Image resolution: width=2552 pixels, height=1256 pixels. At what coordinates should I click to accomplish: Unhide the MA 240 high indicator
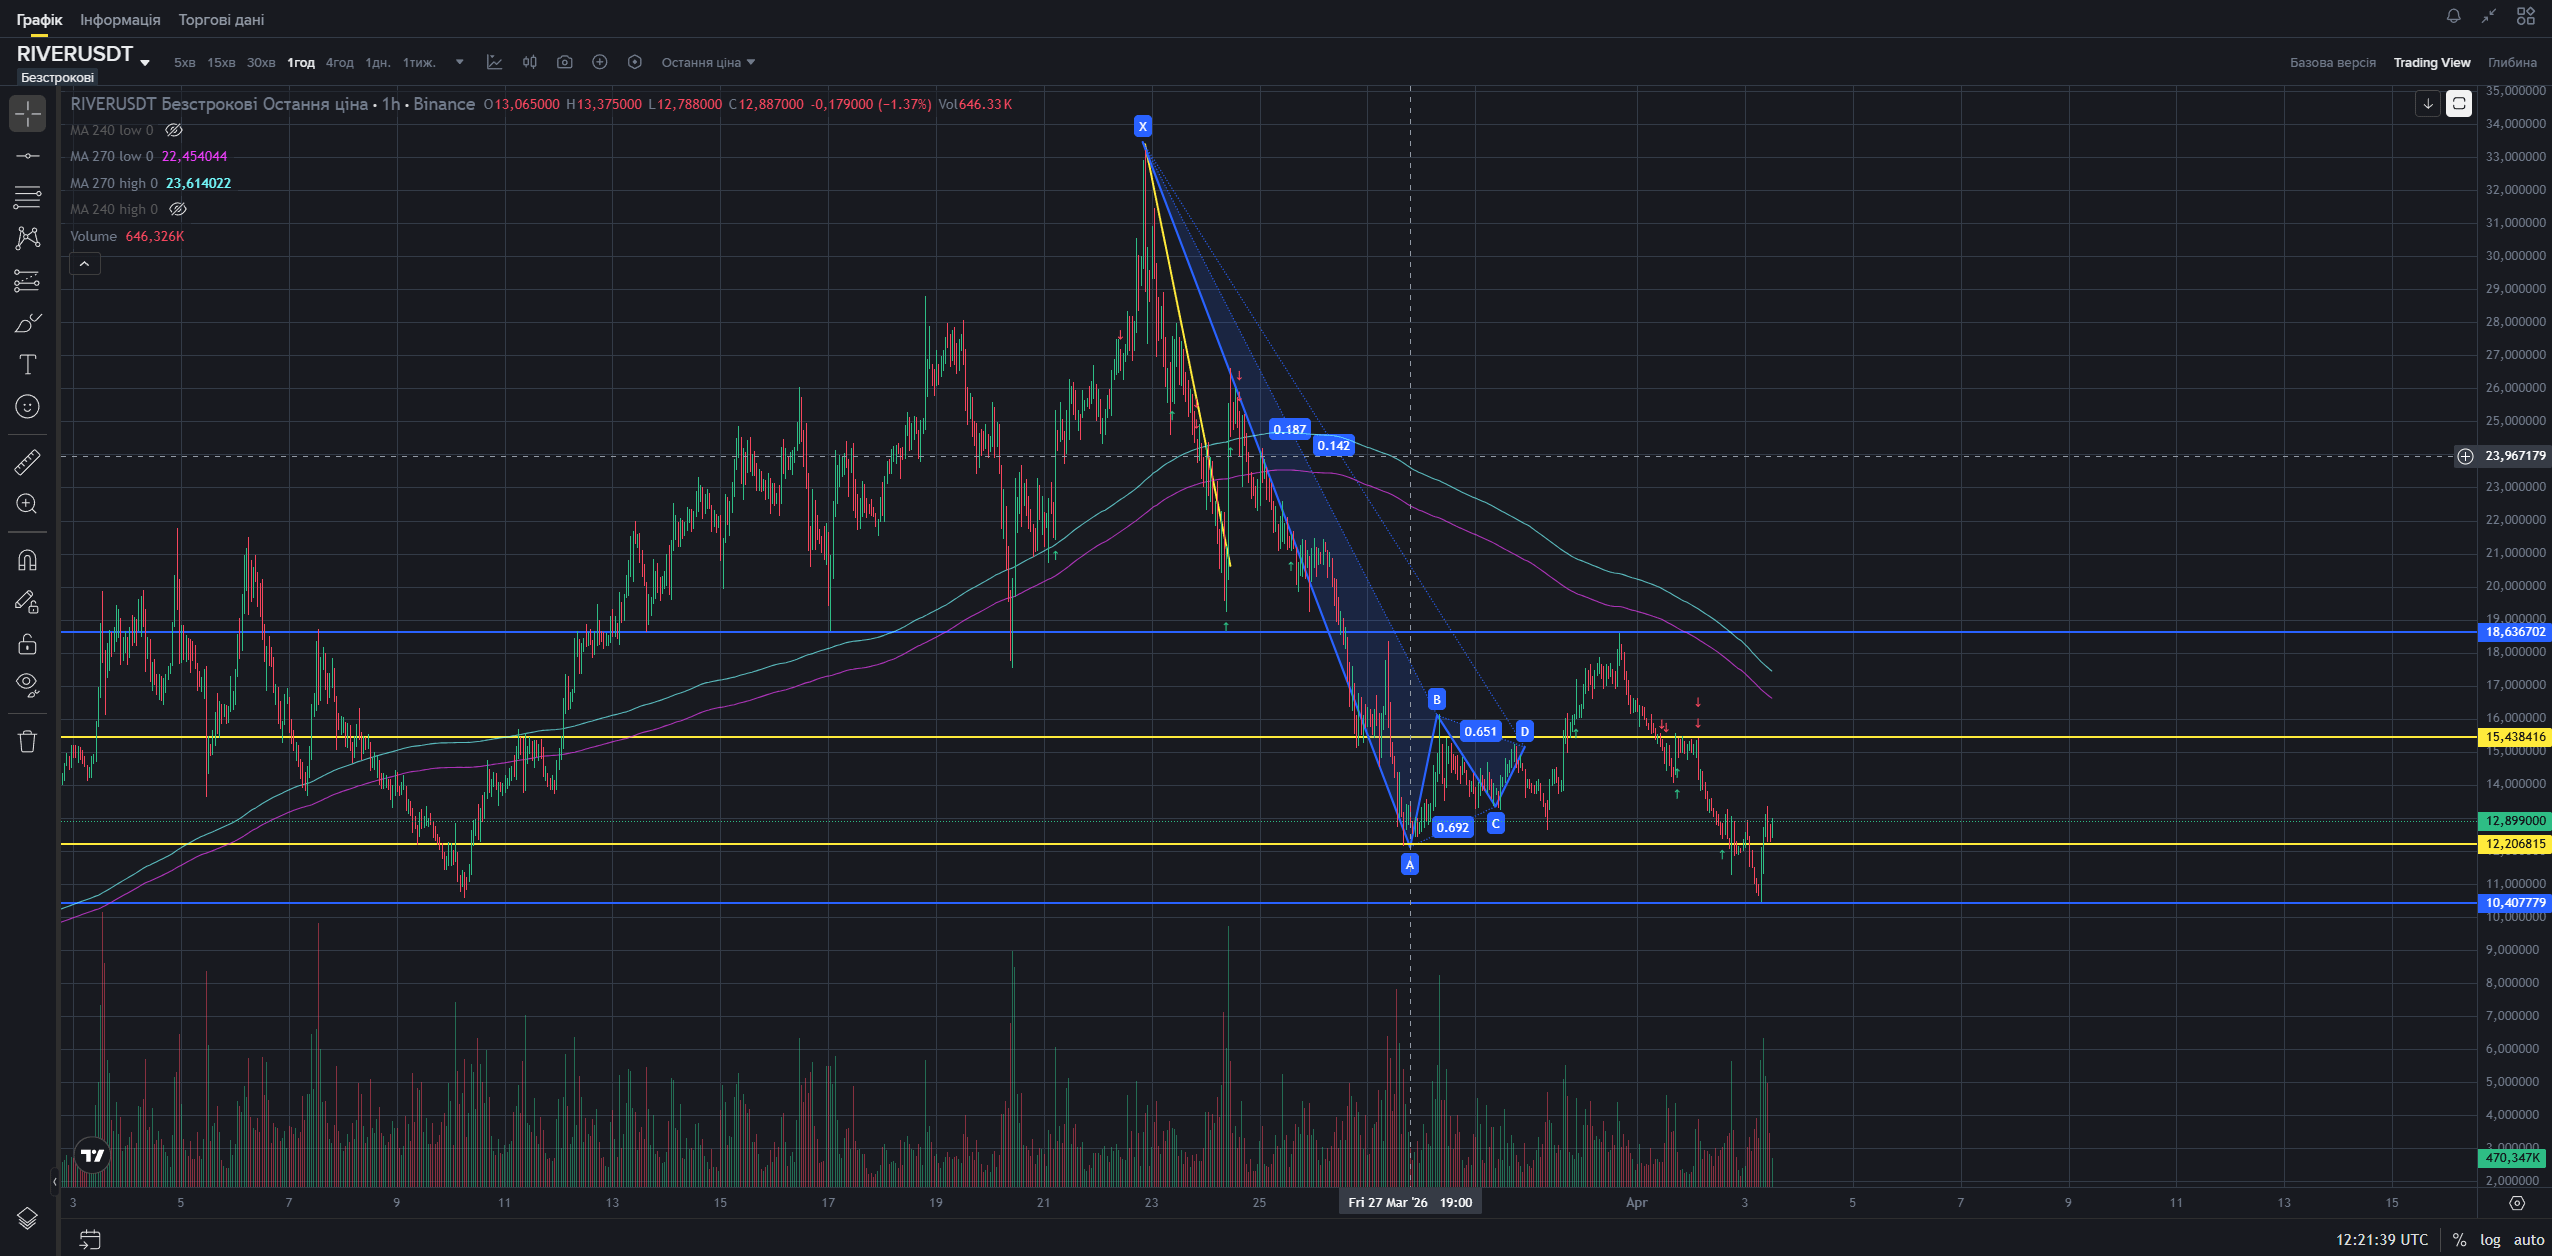pyautogui.click(x=178, y=209)
